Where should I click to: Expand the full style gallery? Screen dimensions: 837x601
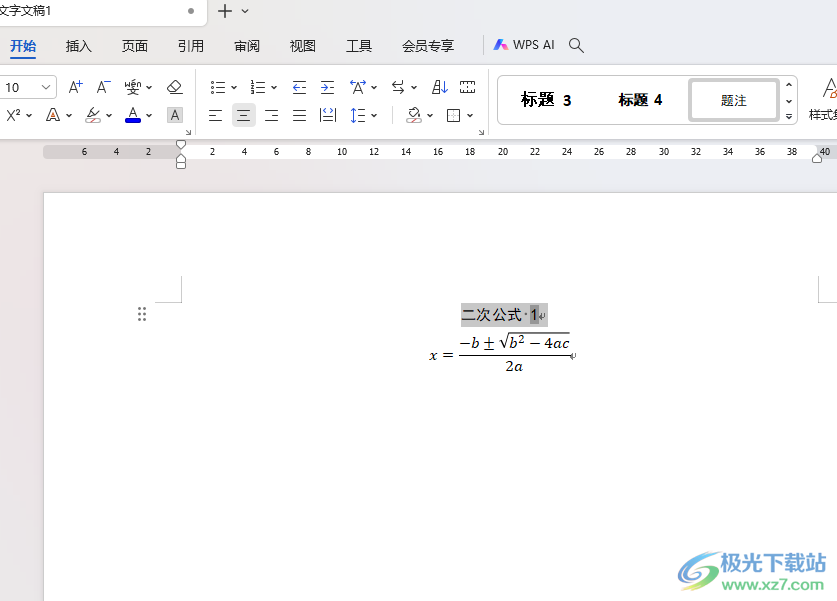point(789,116)
